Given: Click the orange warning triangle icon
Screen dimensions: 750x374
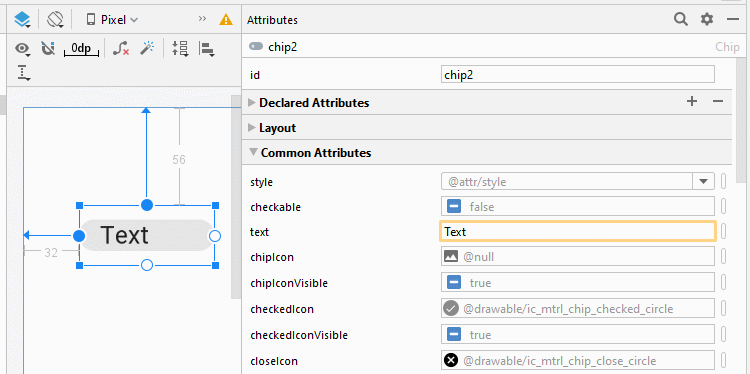Looking at the screenshot, I should tap(226, 20).
